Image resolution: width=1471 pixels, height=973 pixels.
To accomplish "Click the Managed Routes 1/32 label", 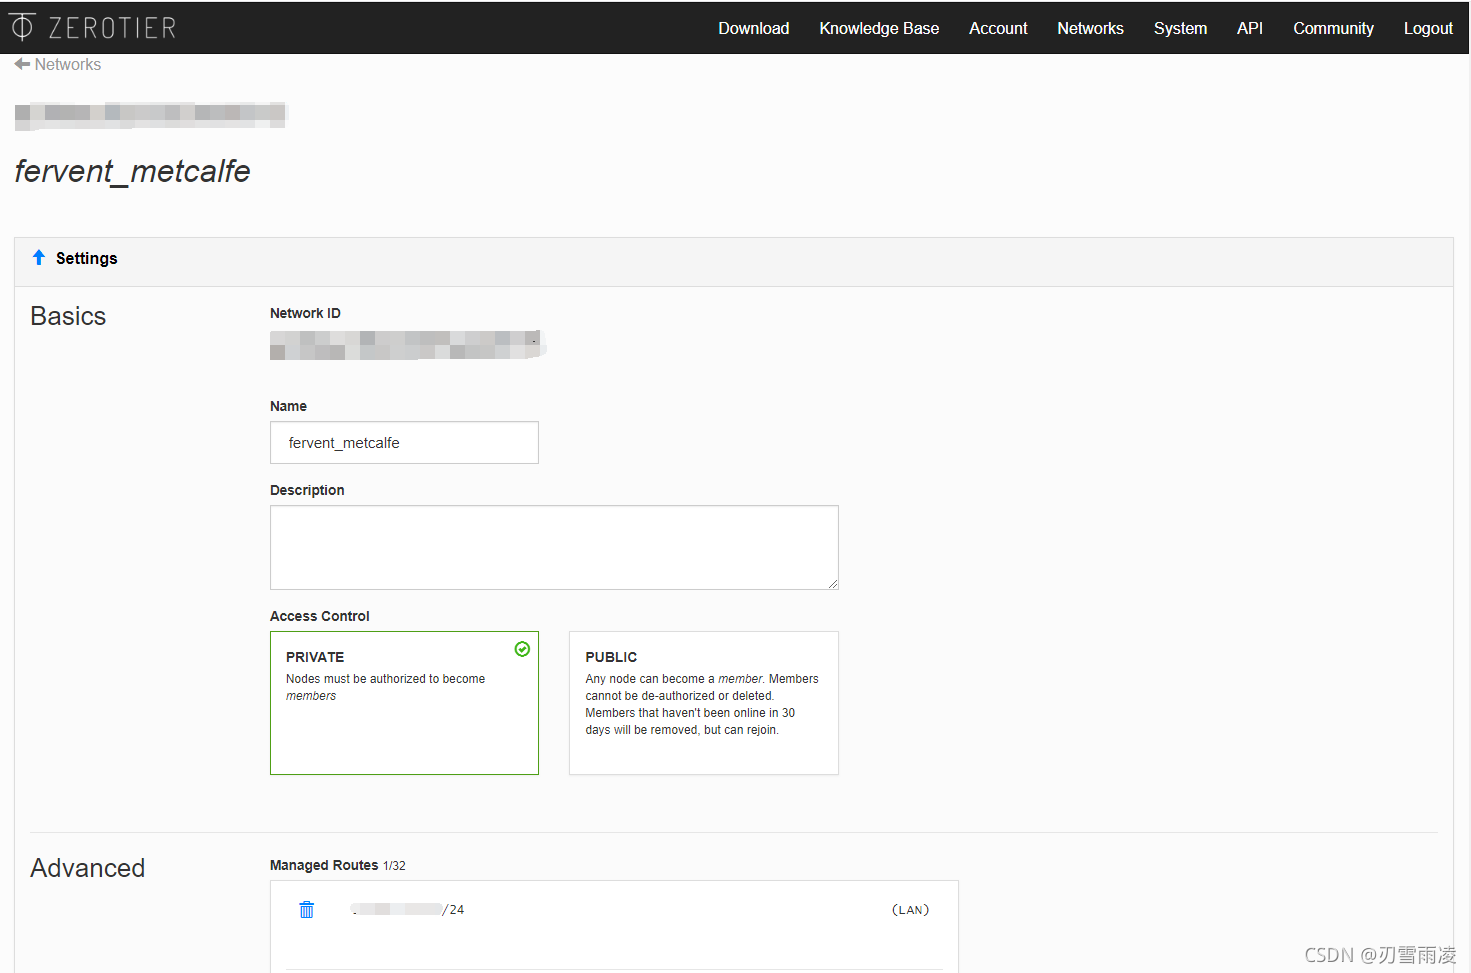I will [x=338, y=865].
